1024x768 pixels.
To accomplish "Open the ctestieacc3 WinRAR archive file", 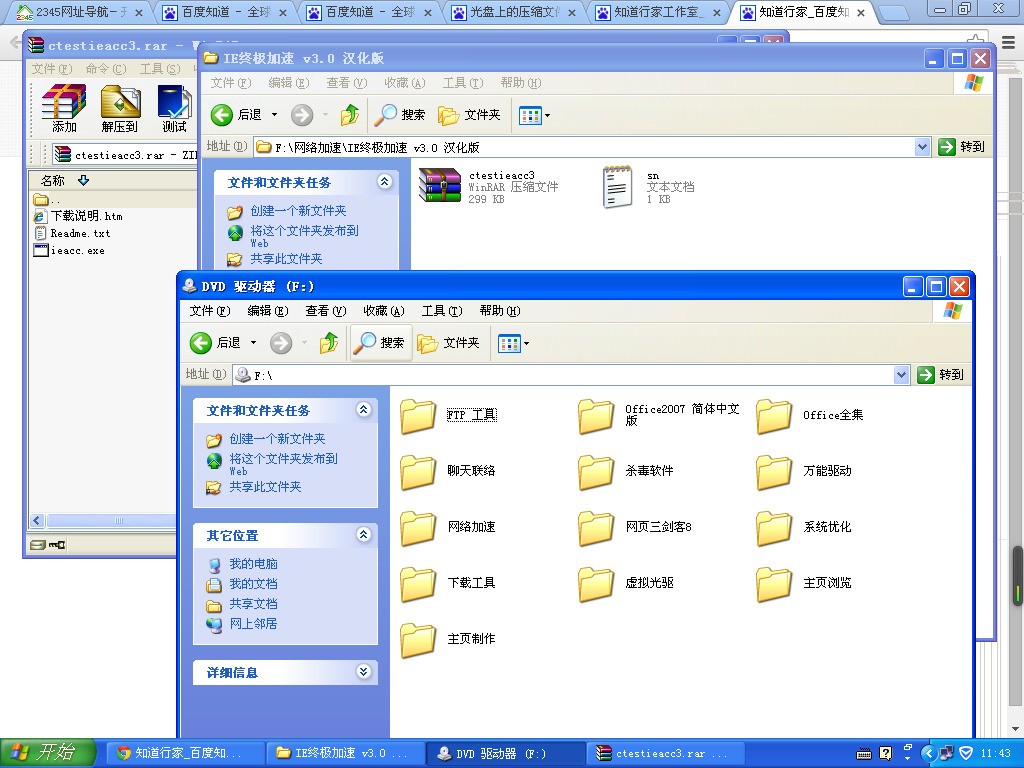I will [x=440, y=186].
